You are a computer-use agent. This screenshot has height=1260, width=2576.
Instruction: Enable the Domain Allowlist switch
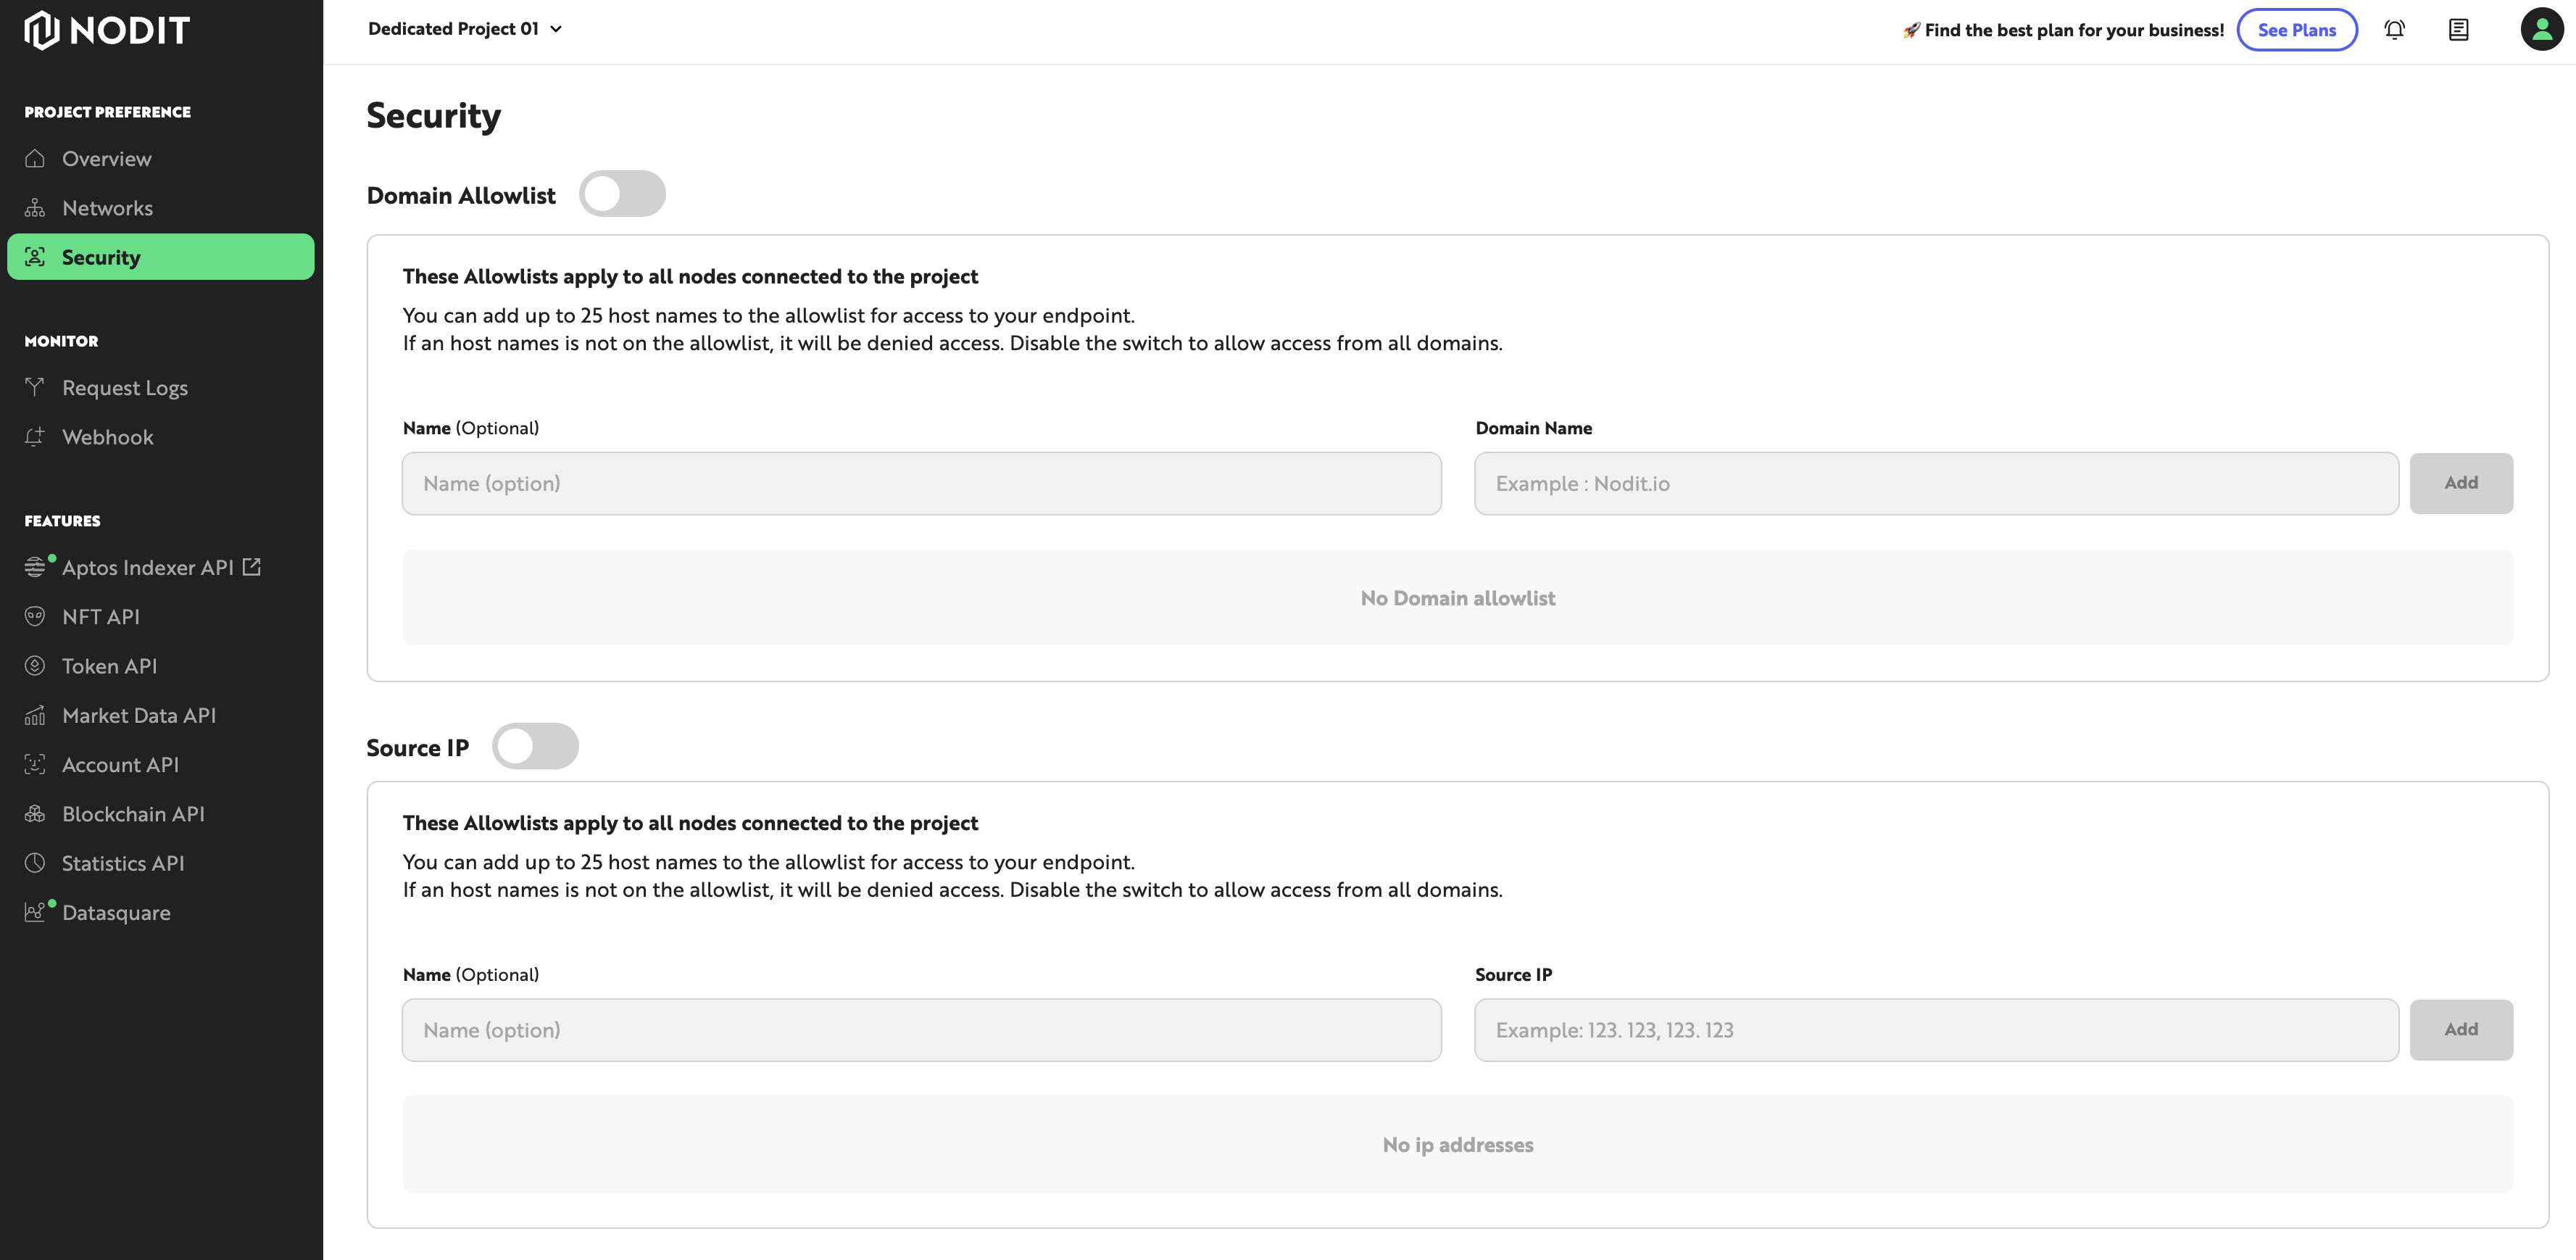622,194
